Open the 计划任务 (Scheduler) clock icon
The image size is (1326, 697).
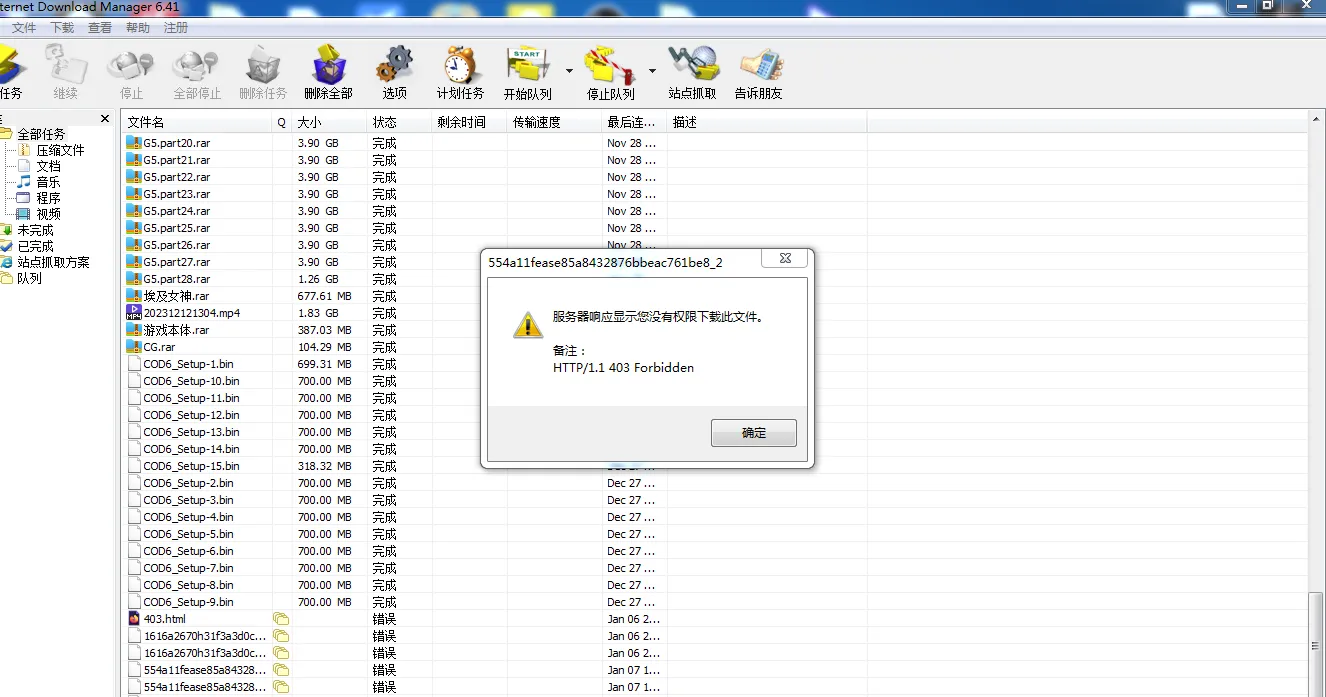pyautogui.click(x=459, y=70)
